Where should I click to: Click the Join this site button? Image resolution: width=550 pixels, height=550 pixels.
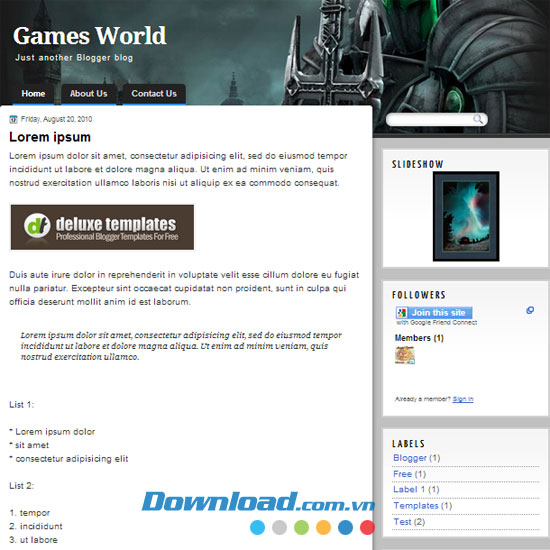click(x=434, y=313)
